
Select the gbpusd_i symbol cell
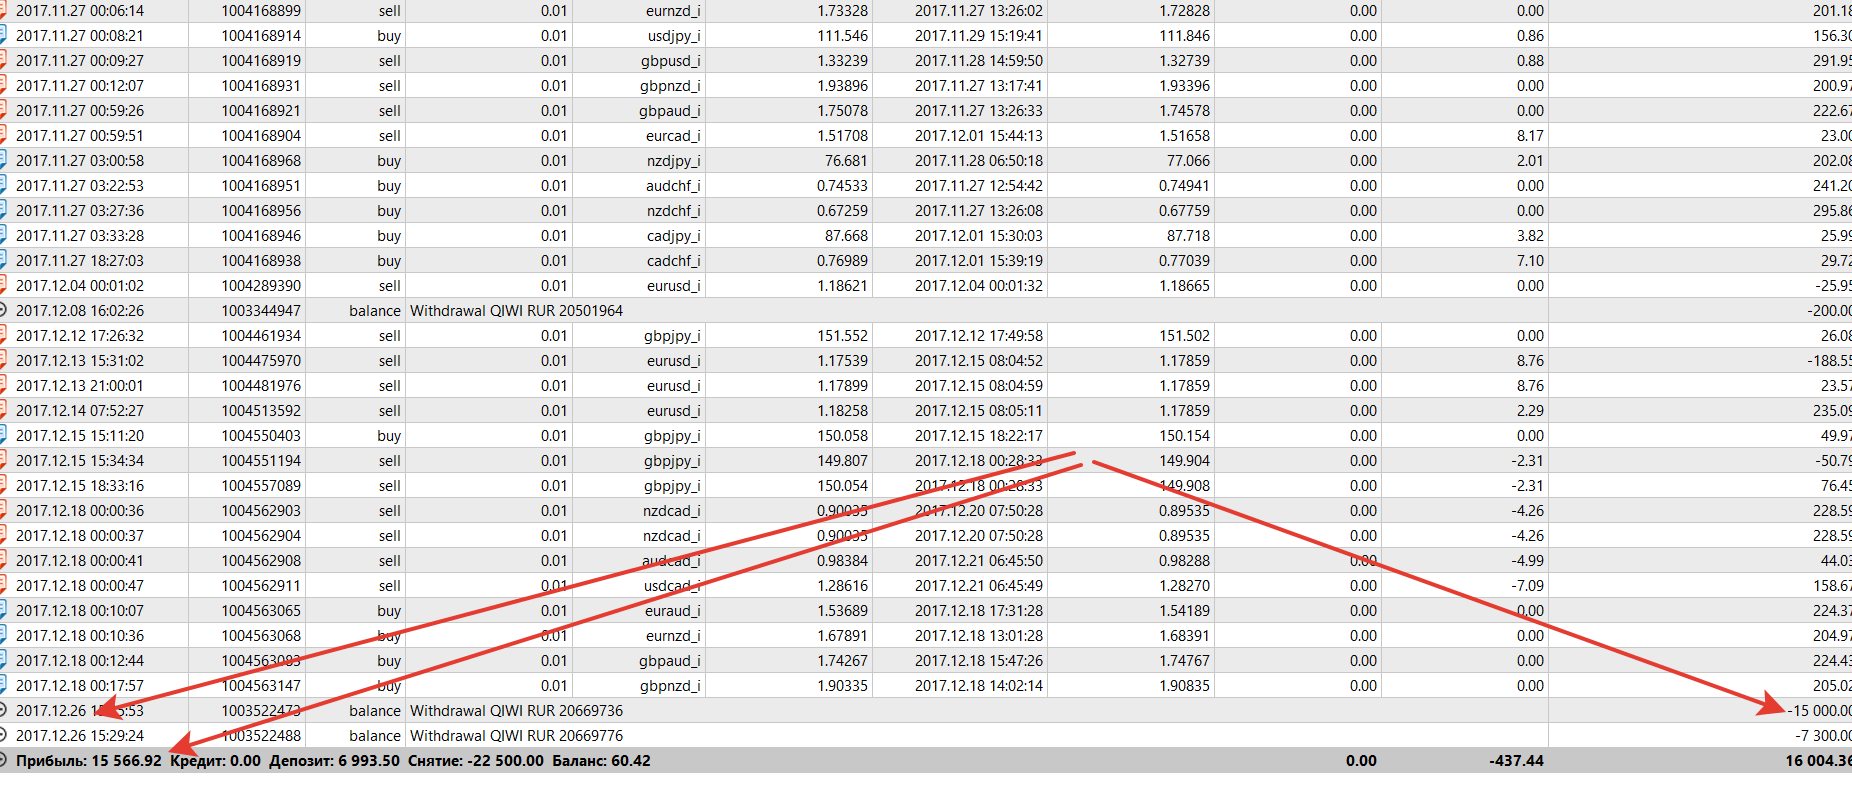tap(670, 60)
